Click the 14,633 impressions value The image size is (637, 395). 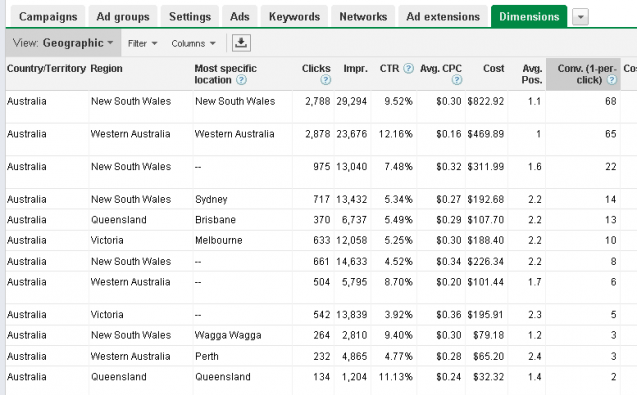pyautogui.click(x=351, y=261)
